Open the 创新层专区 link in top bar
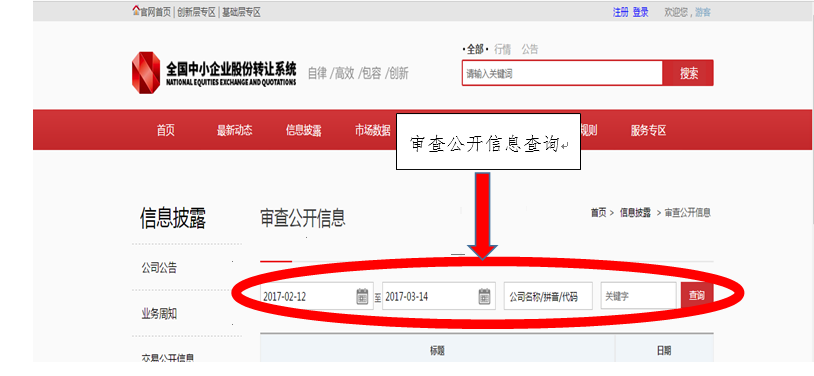This screenshot has height=376, width=814. [196, 12]
